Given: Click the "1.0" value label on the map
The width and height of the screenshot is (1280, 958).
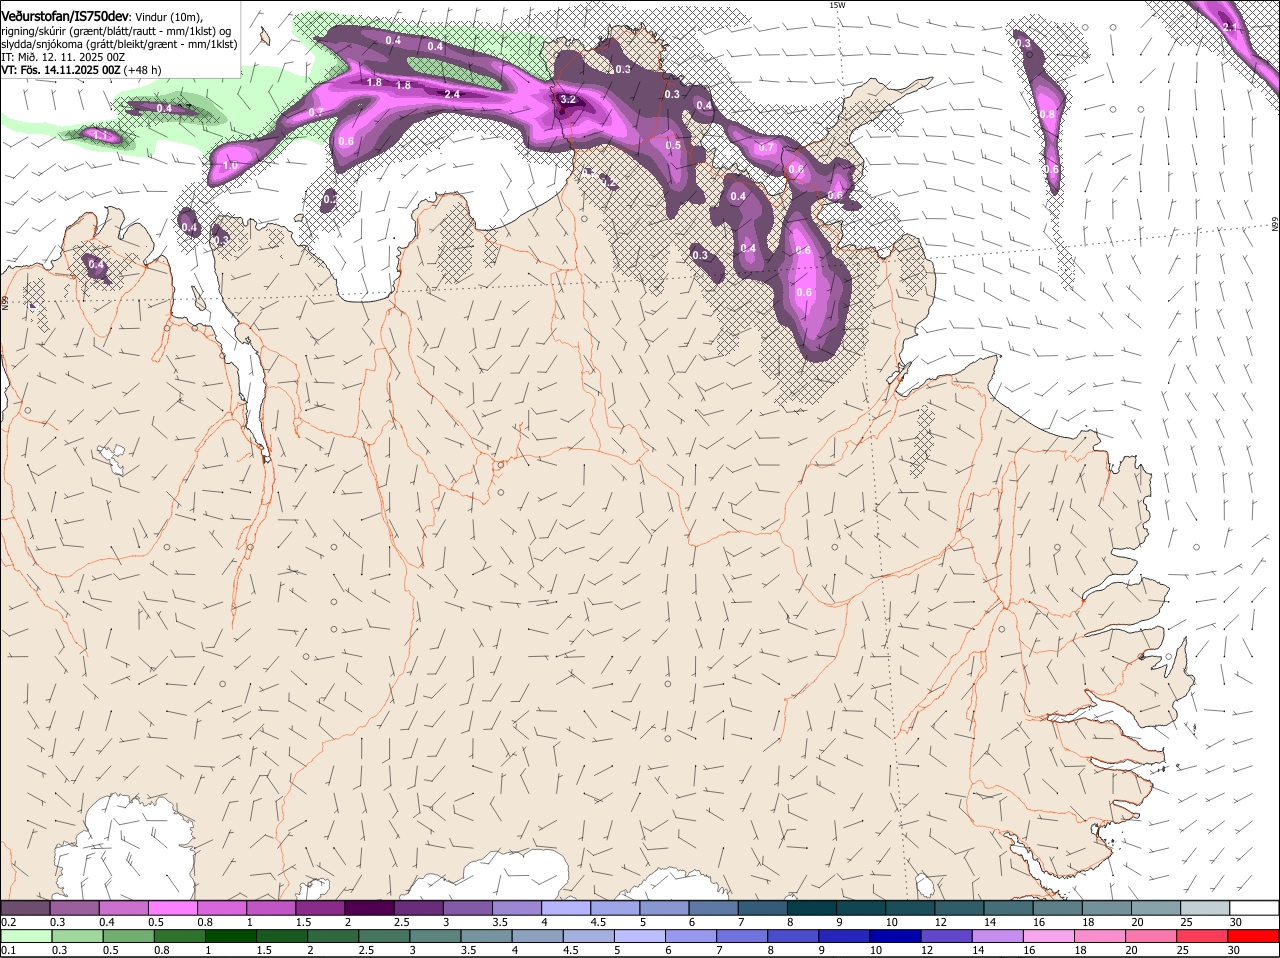Looking at the screenshot, I should pyautogui.click(x=230, y=166).
